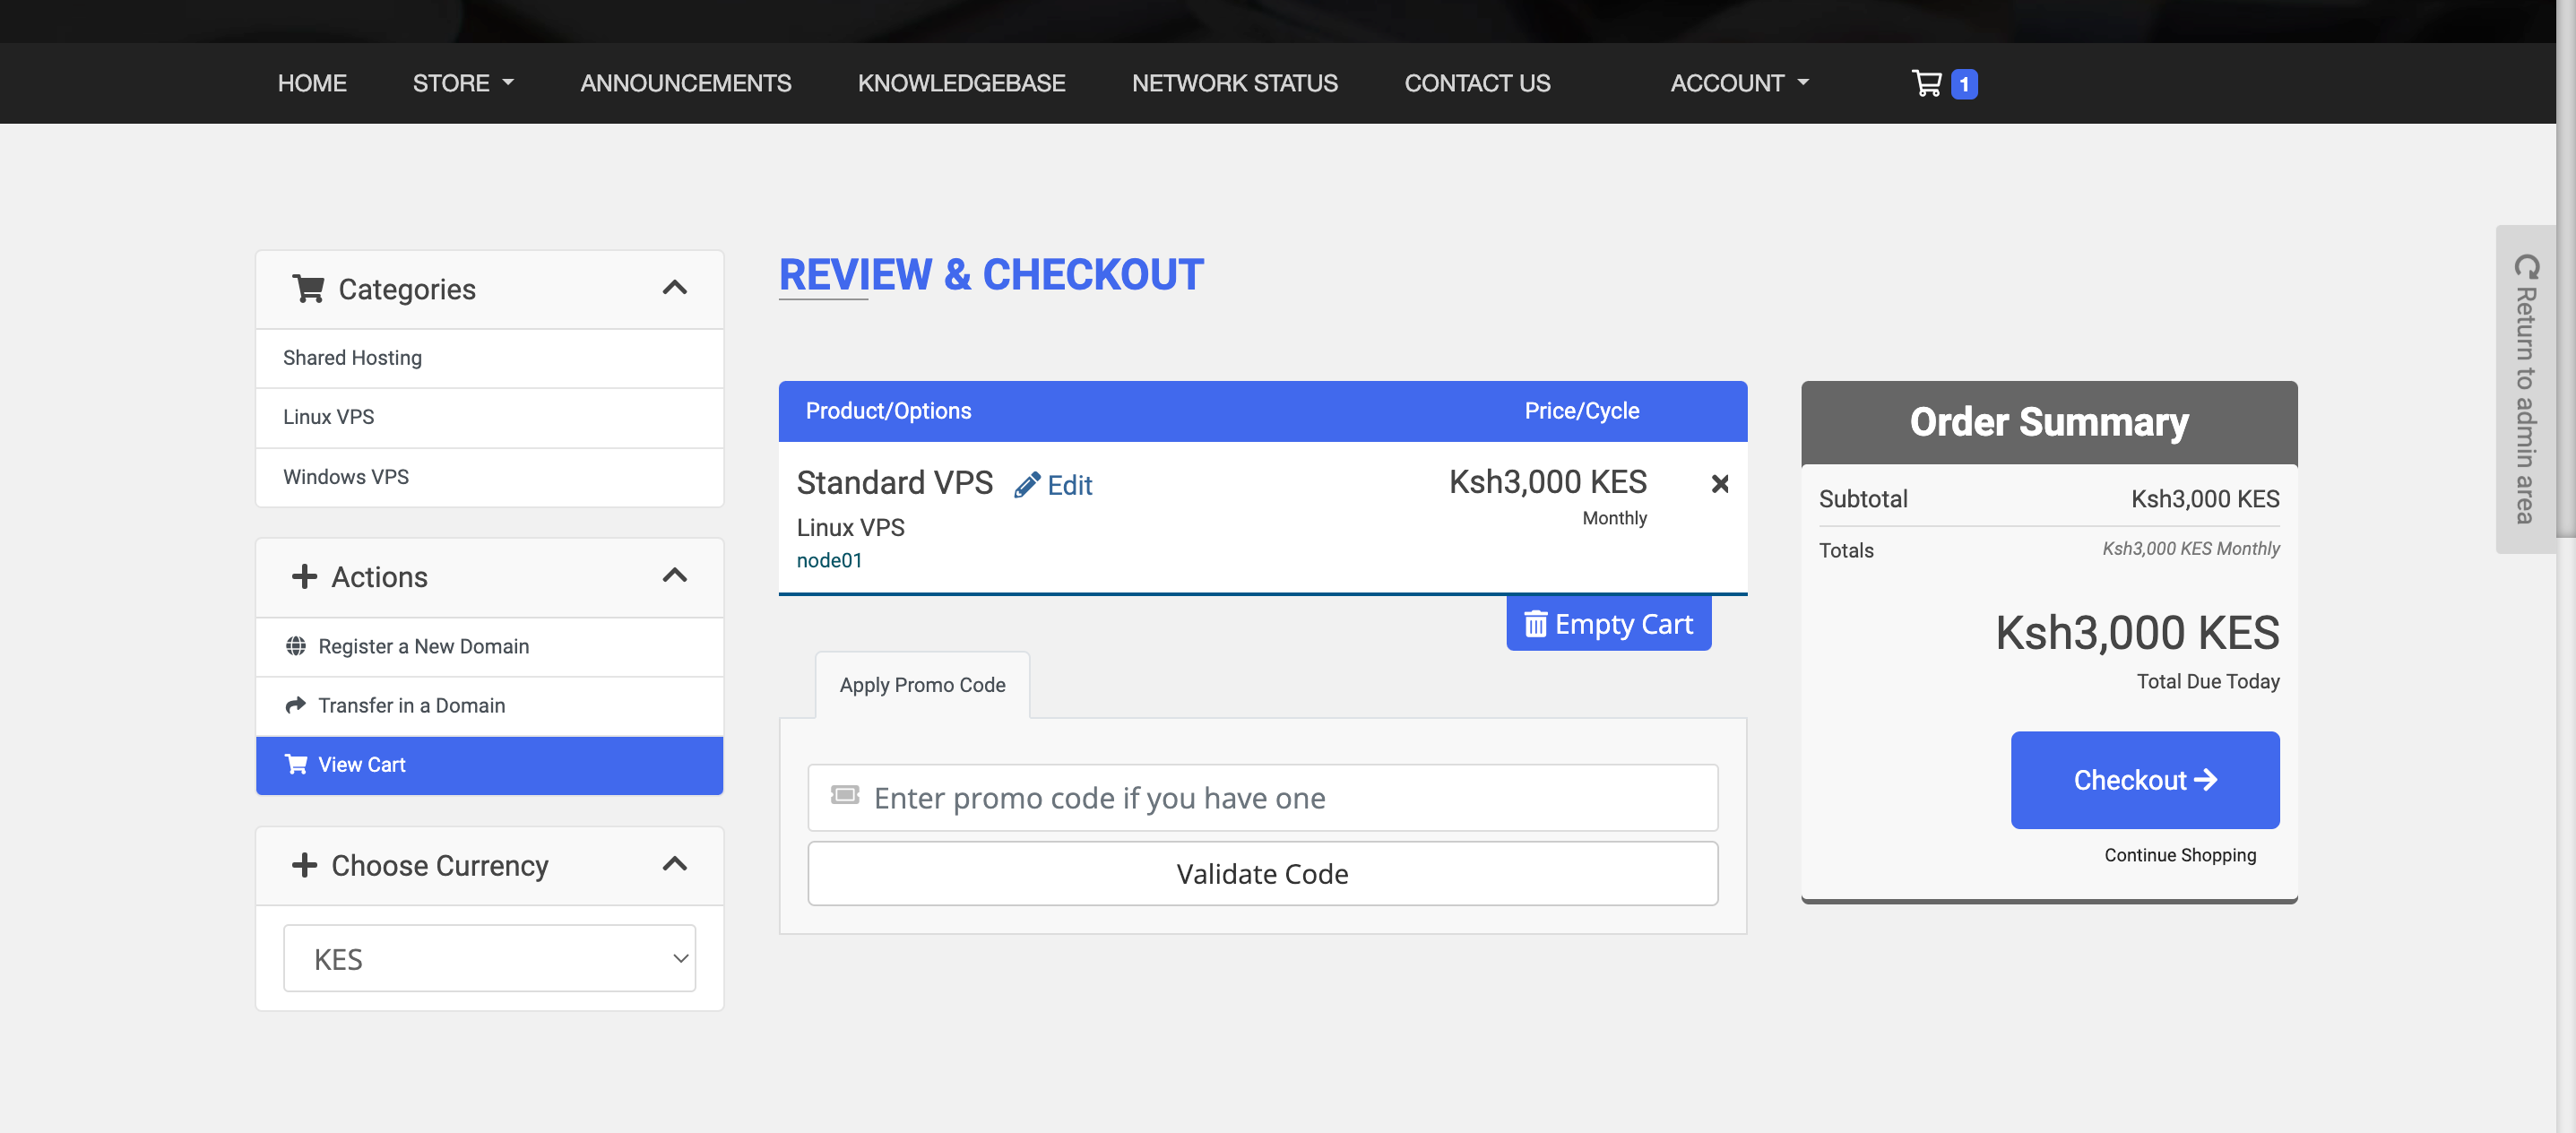This screenshot has width=2576, height=1133.
Task: Click the promo code input field
Action: [1262, 798]
